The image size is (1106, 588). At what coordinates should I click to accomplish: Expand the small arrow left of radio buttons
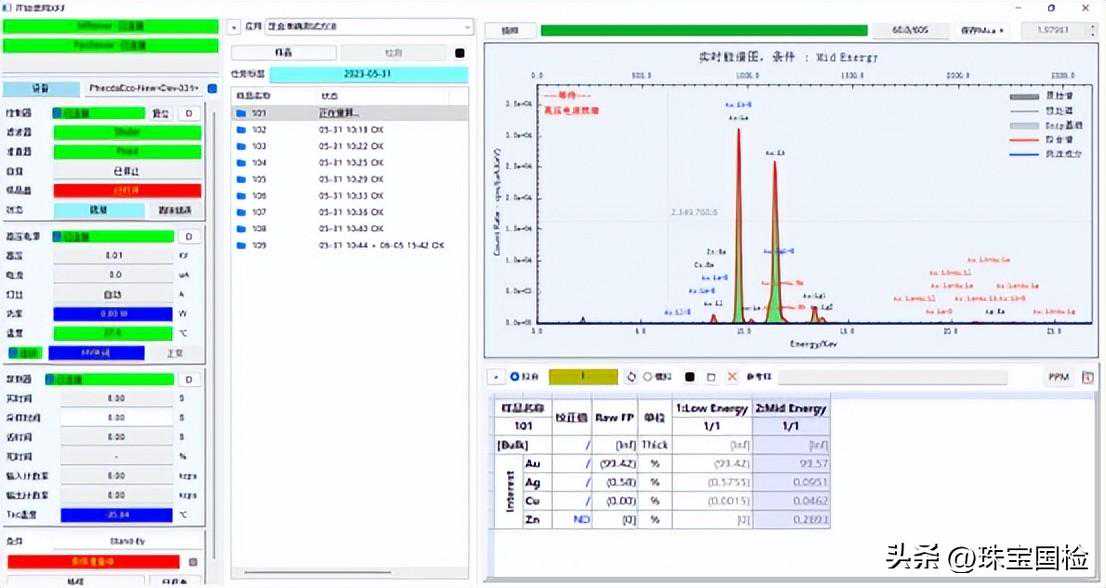(x=495, y=377)
